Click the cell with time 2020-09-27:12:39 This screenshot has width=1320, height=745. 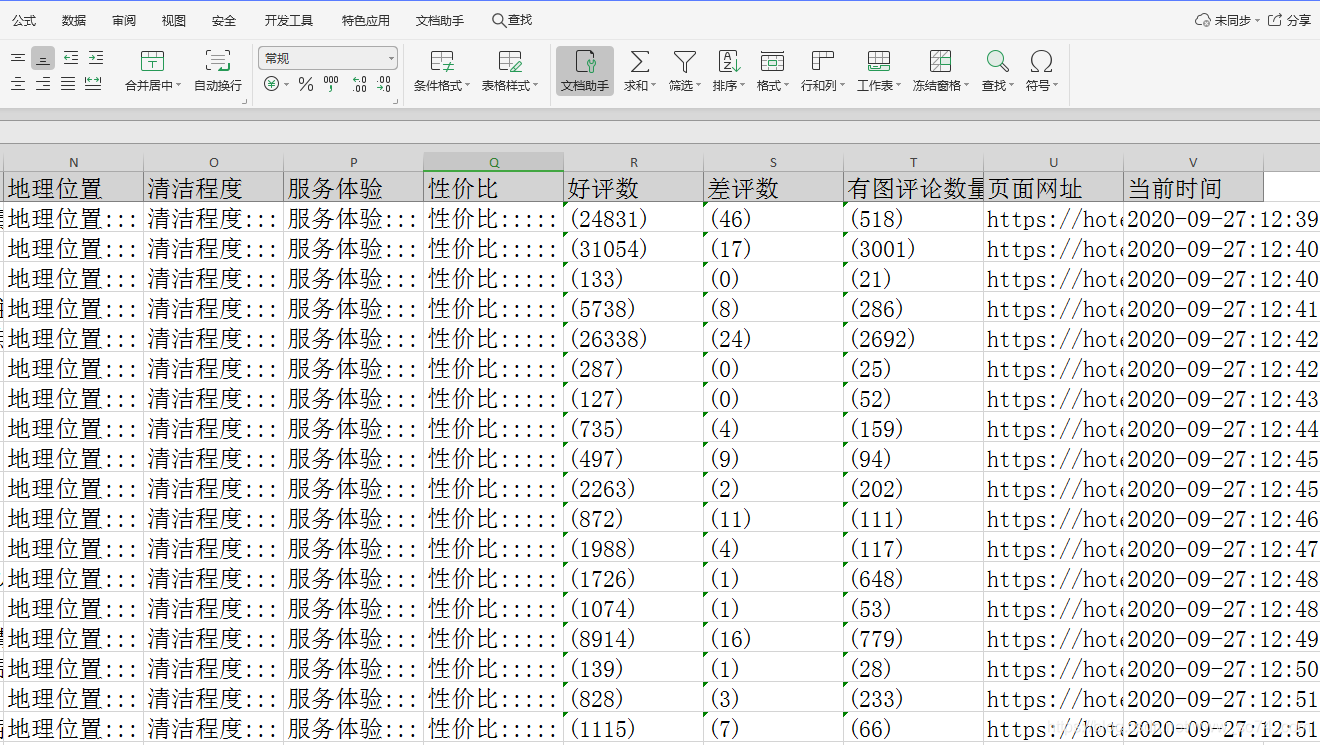(1222, 217)
